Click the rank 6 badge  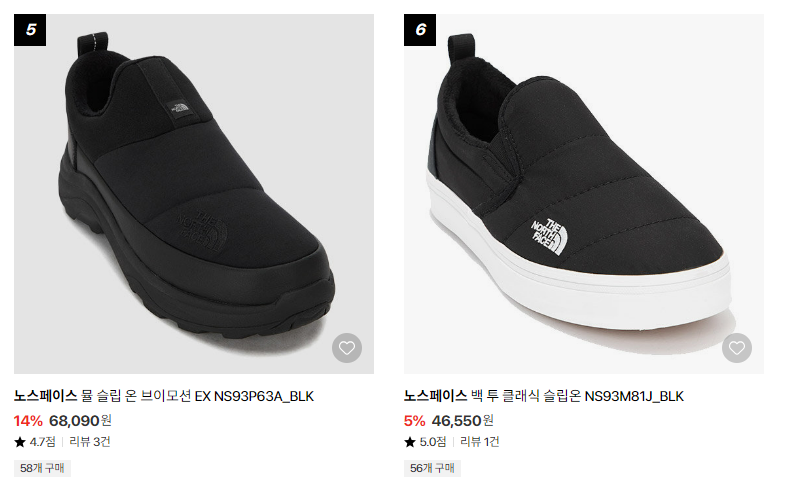pos(420,29)
